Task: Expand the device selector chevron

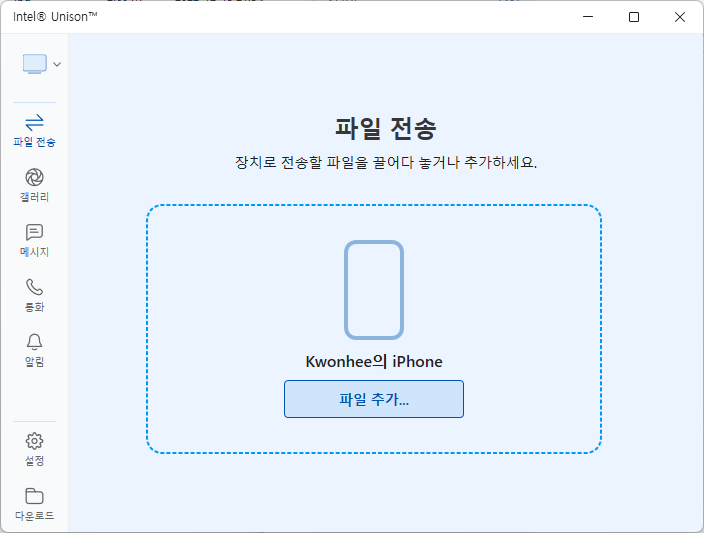Action: (x=57, y=65)
